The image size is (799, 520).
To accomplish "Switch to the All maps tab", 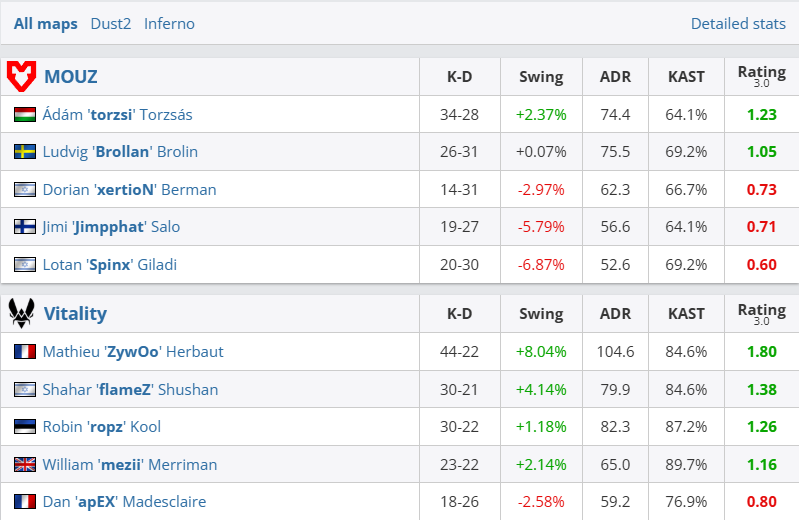I will pos(45,23).
